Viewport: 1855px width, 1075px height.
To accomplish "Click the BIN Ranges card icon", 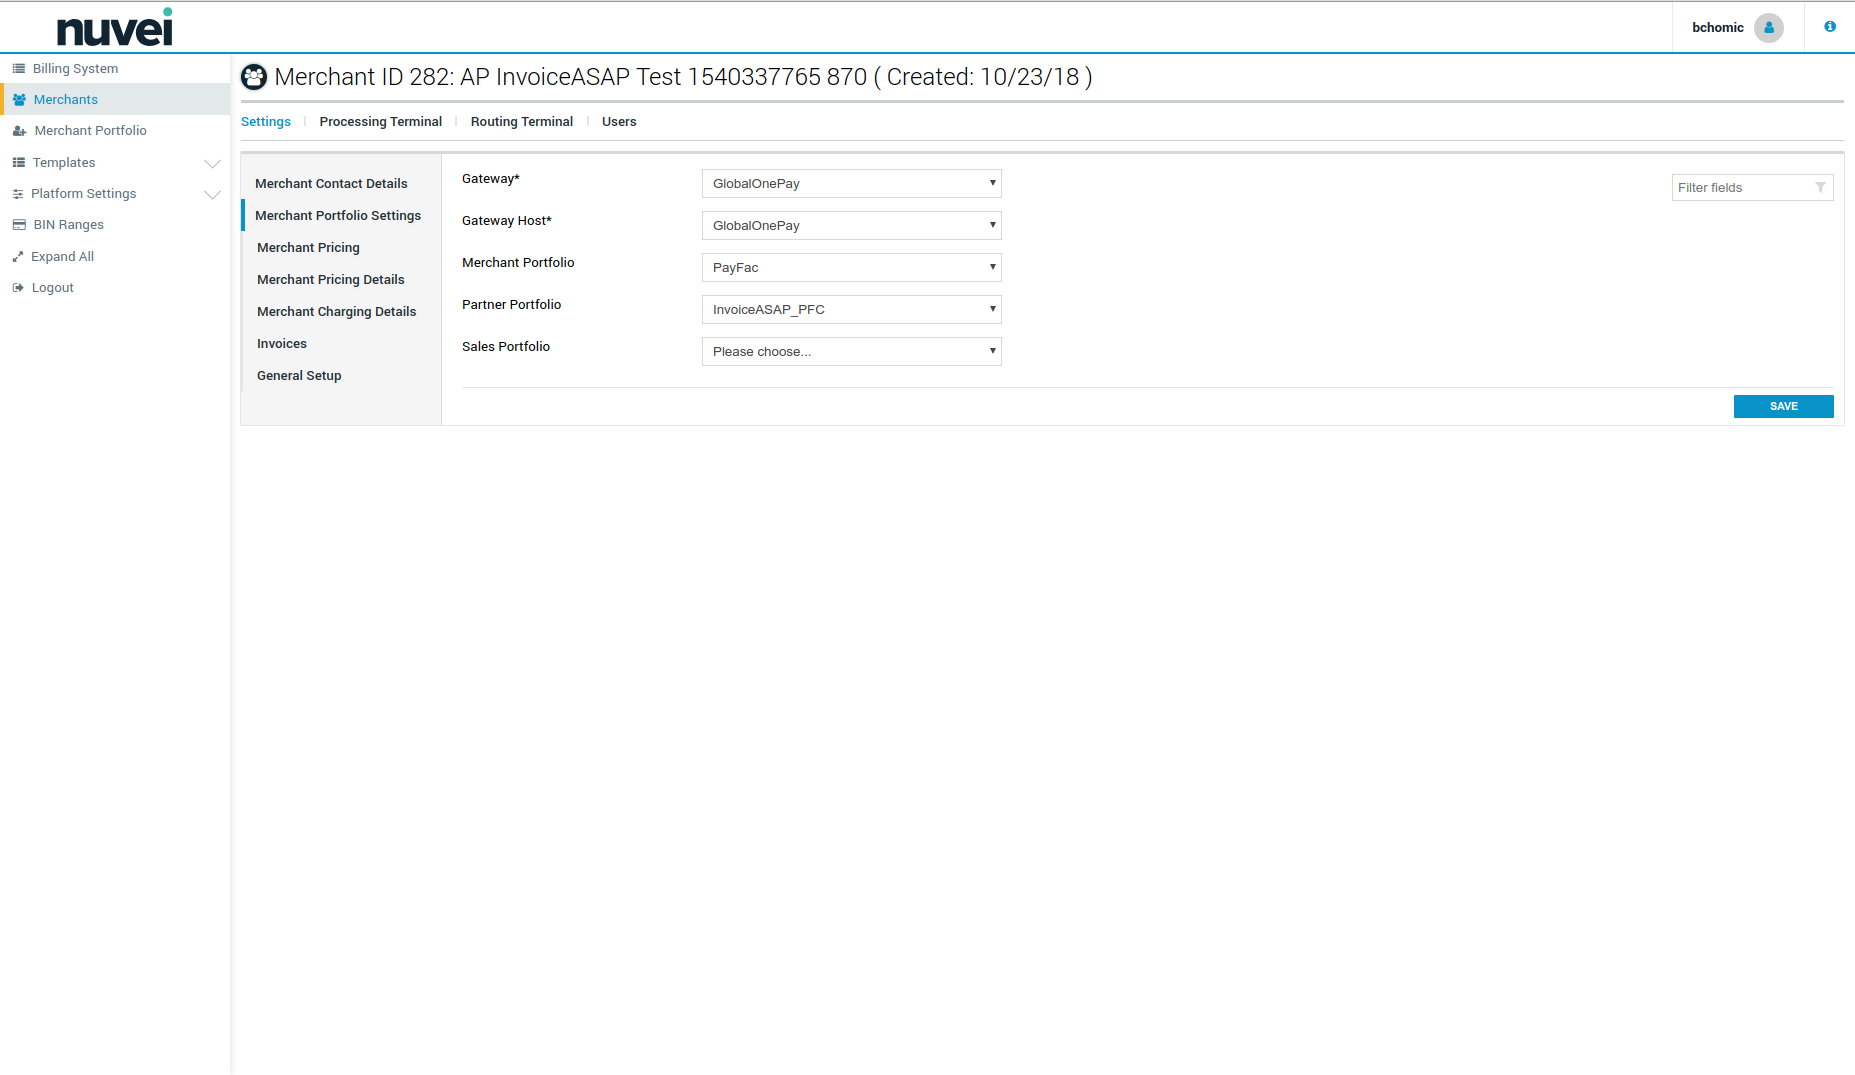I will click(x=19, y=225).
